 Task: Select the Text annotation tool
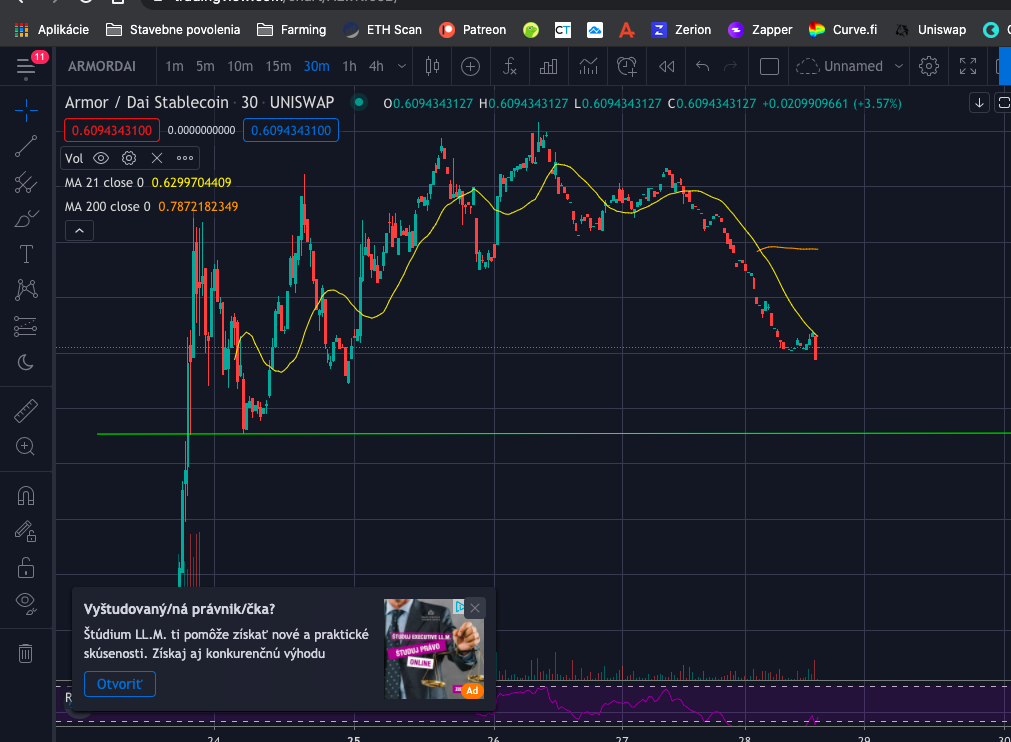[26, 254]
